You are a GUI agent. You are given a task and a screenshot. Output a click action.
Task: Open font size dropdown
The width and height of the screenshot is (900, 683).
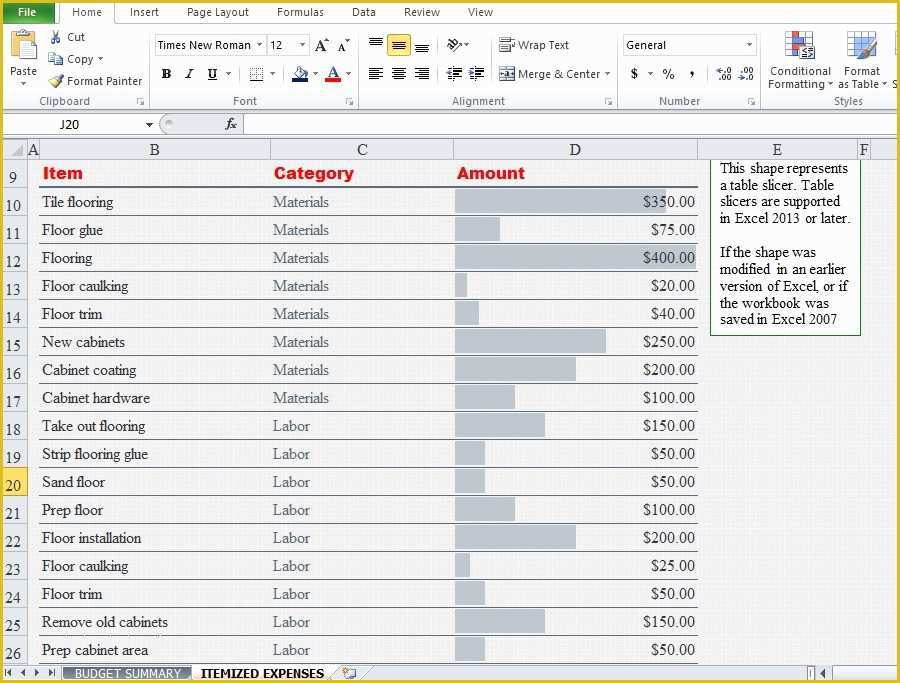click(302, 45)
